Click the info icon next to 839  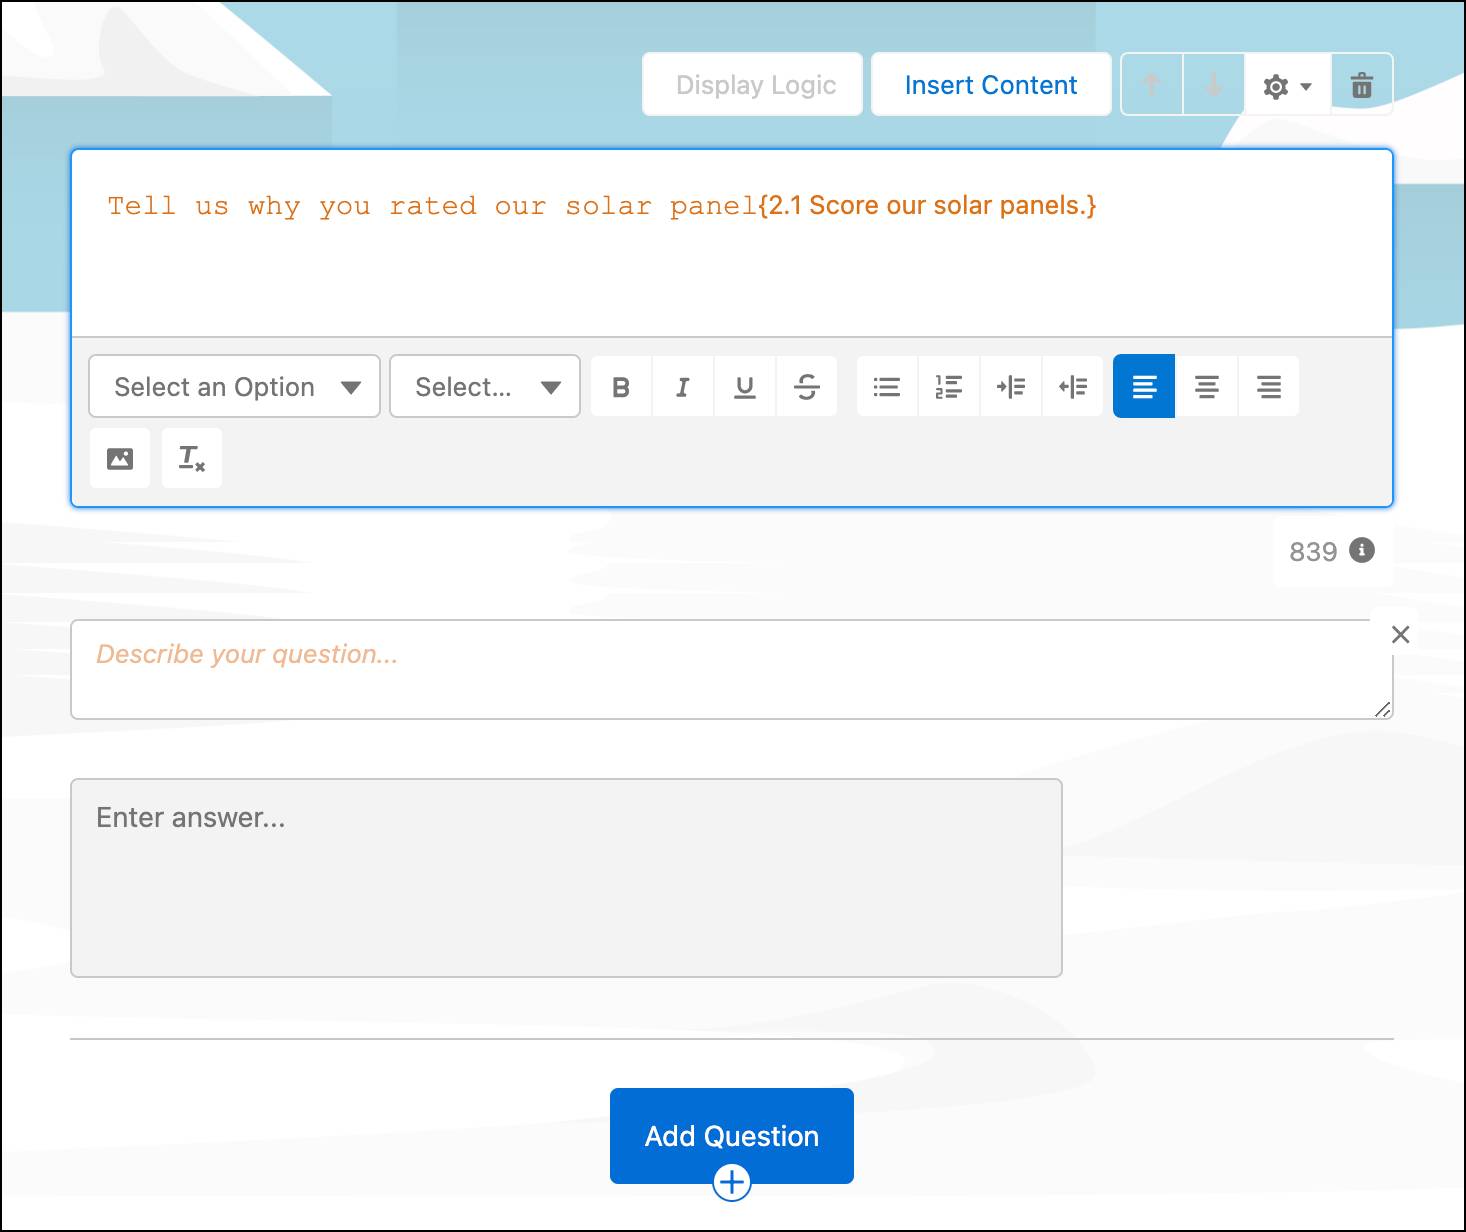point(1362,551)
